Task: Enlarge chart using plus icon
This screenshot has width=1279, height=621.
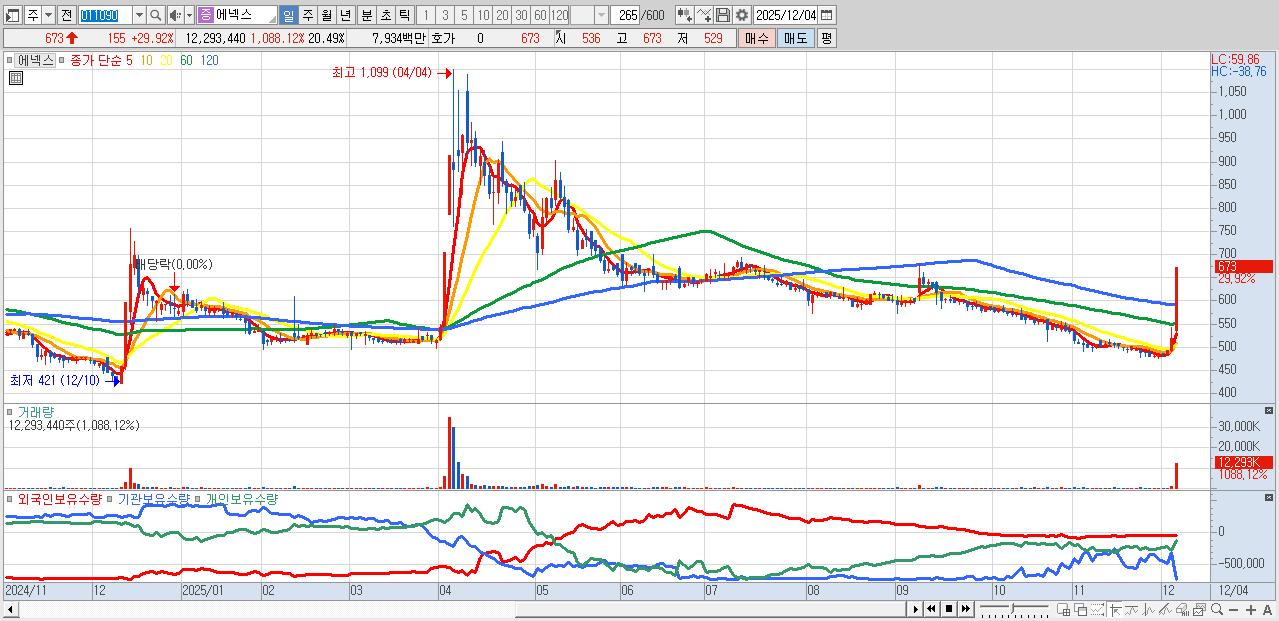Action: tap(1251, 610)
